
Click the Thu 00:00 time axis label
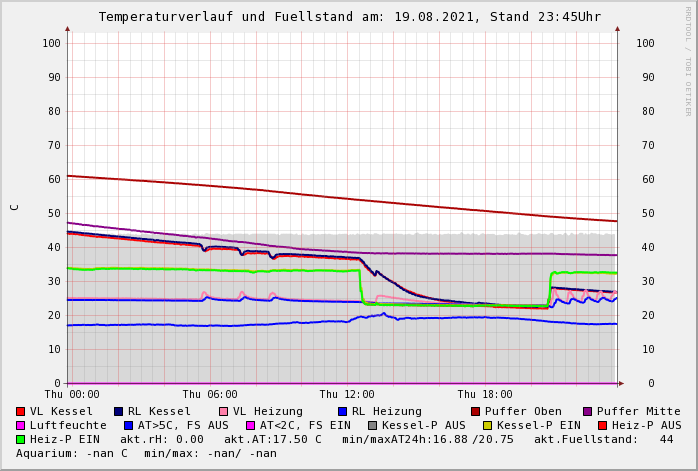(x=72, y=394)
